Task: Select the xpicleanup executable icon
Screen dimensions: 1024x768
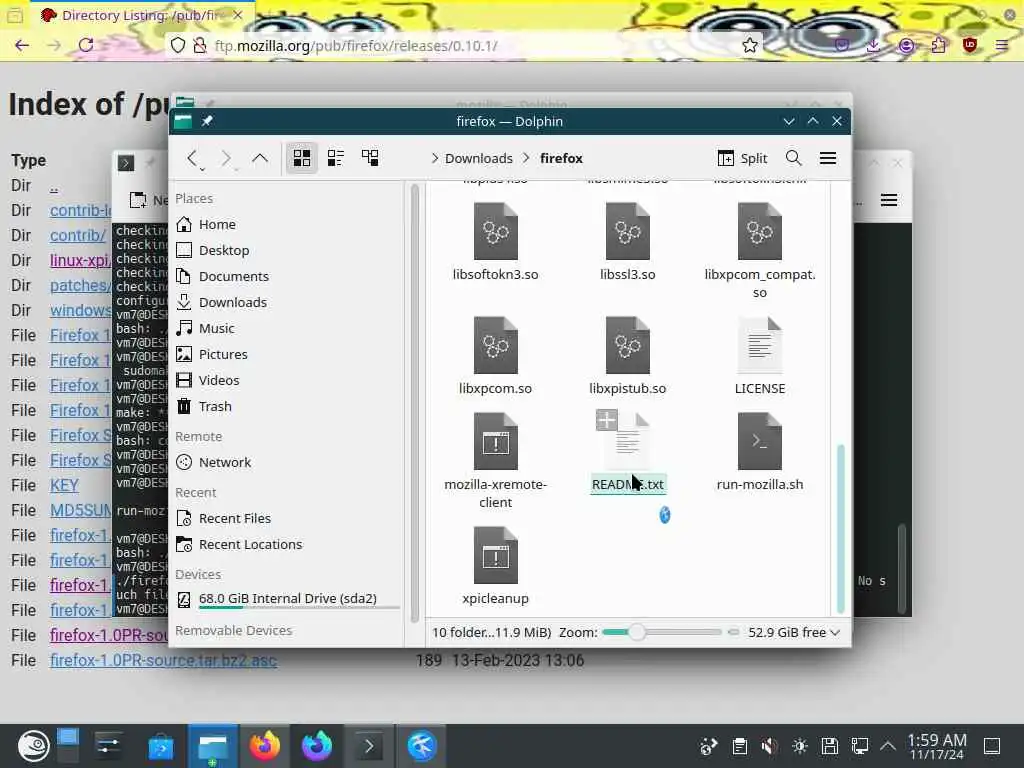Action: pyautogui.click(x=496, y=555)
